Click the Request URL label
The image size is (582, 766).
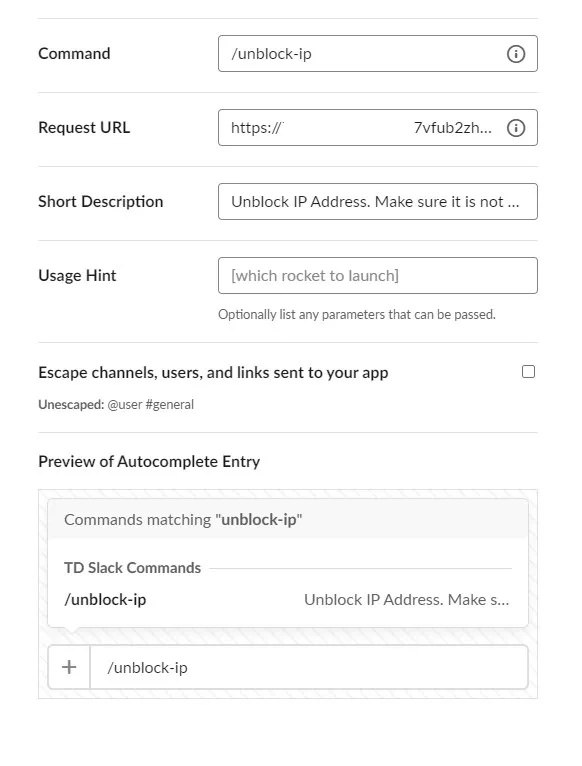click(84, 128)
